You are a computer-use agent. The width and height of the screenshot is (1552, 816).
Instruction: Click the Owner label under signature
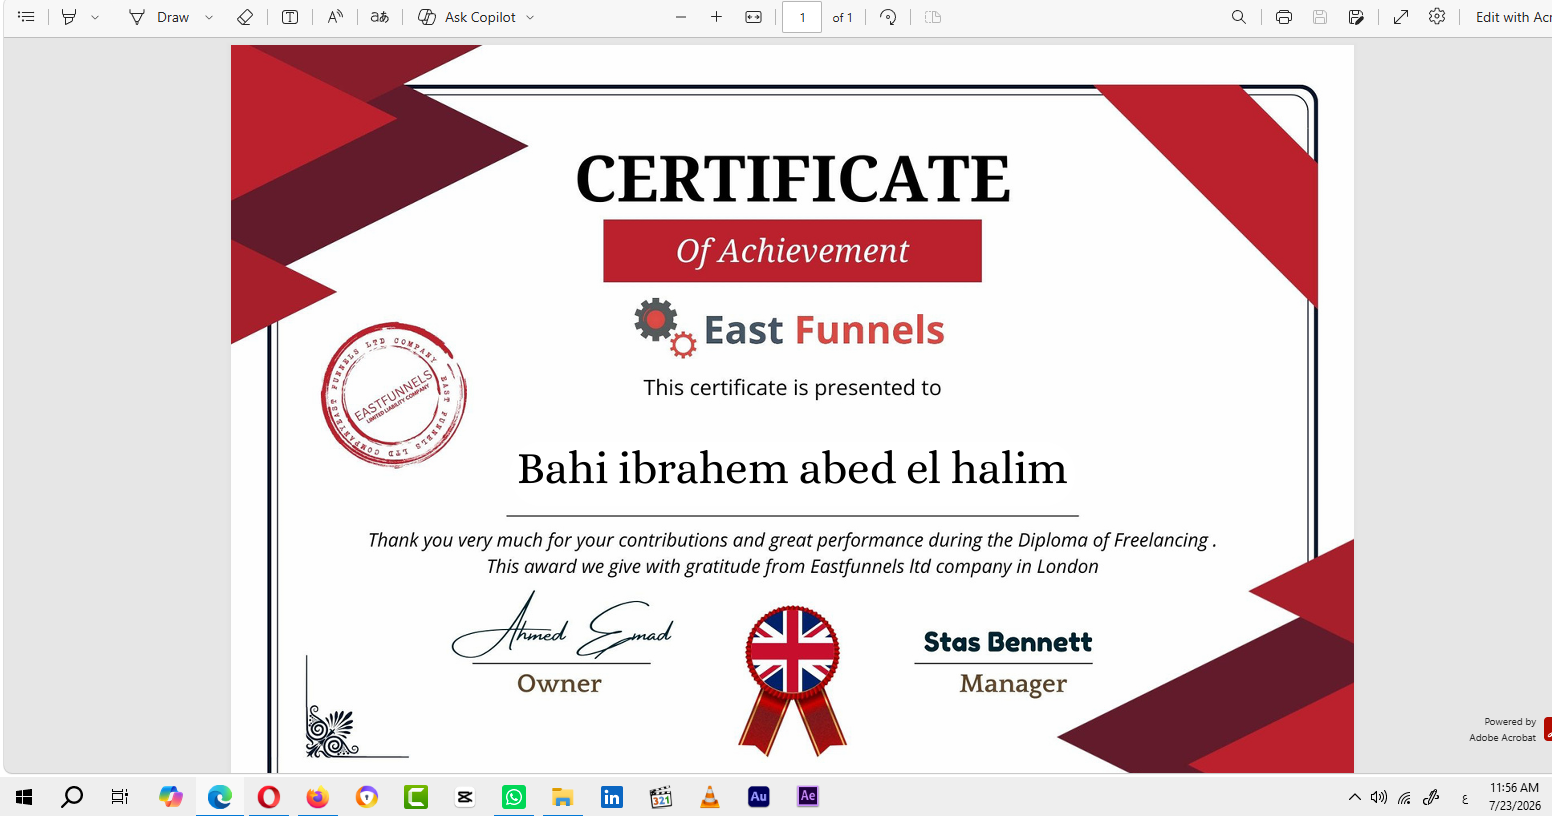tap(559, 683)
